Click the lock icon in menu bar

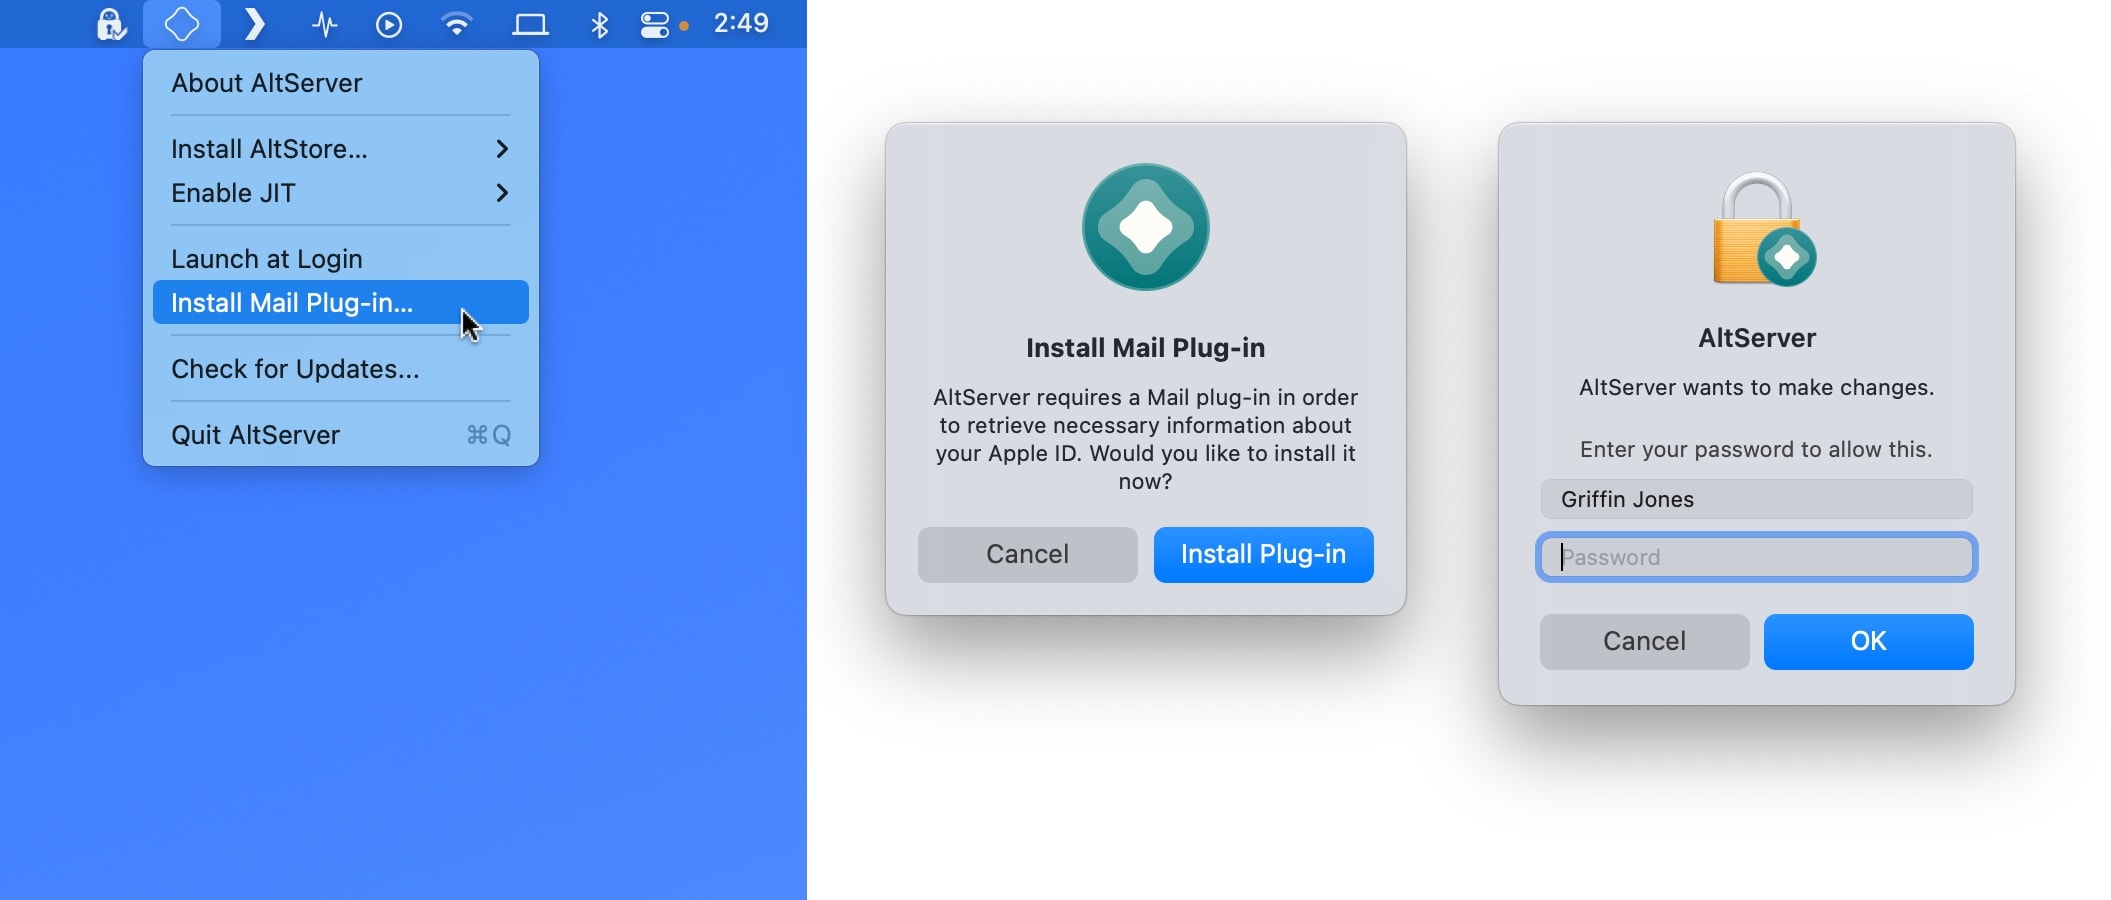point(110,24)
